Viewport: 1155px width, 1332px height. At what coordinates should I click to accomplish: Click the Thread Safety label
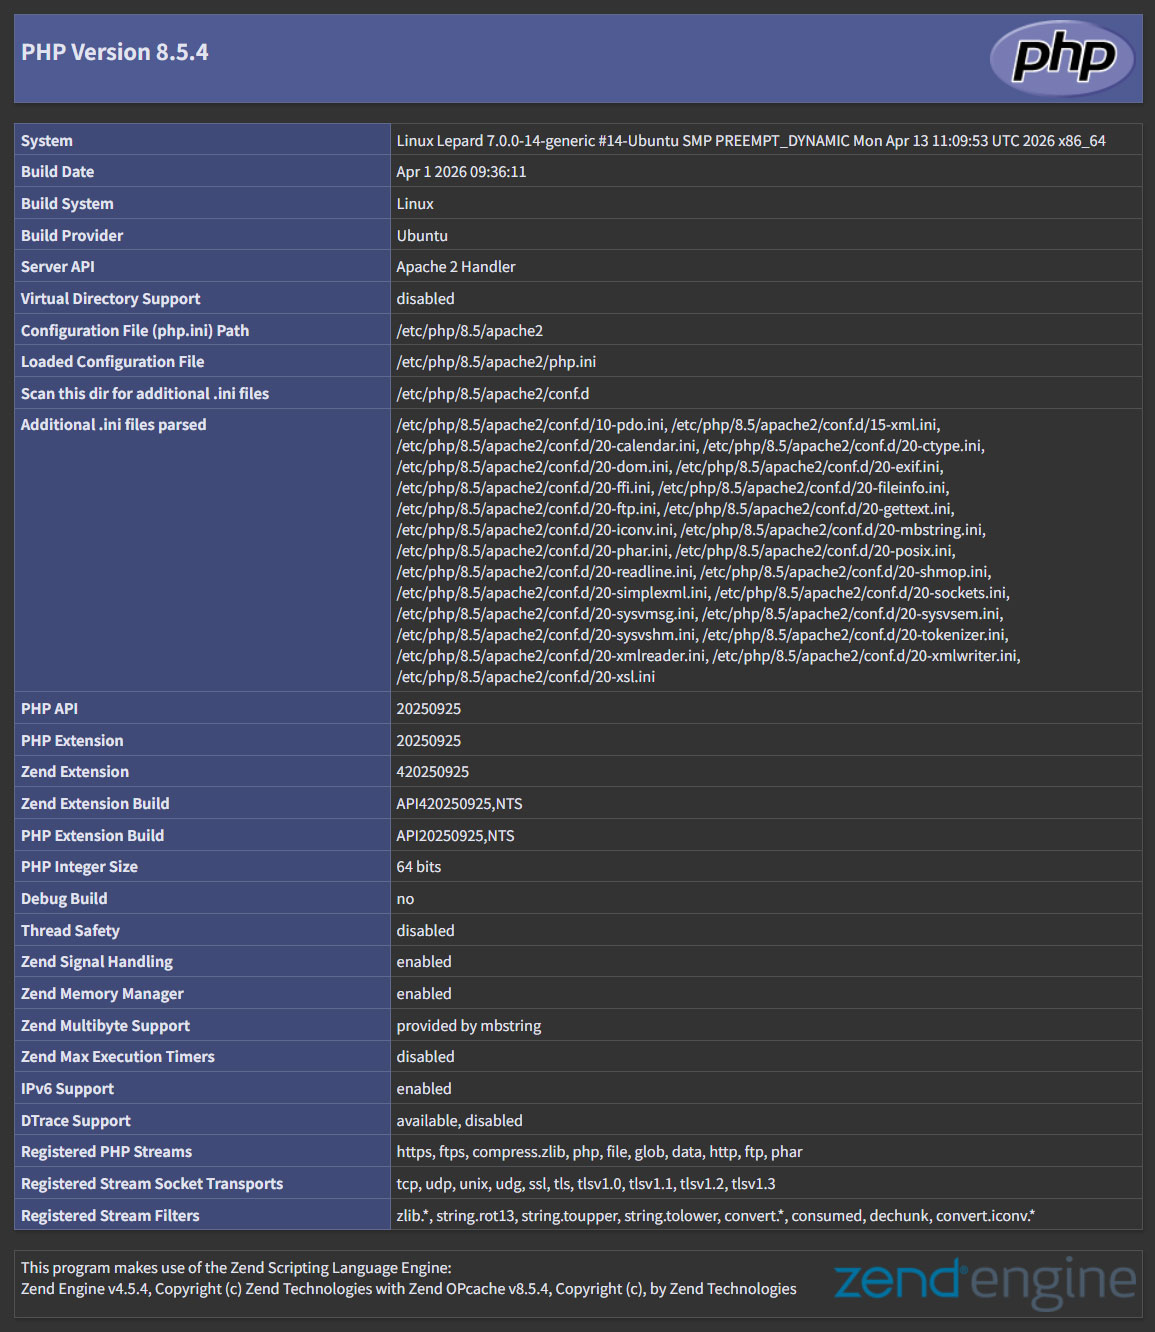click(x=70, y=931)
